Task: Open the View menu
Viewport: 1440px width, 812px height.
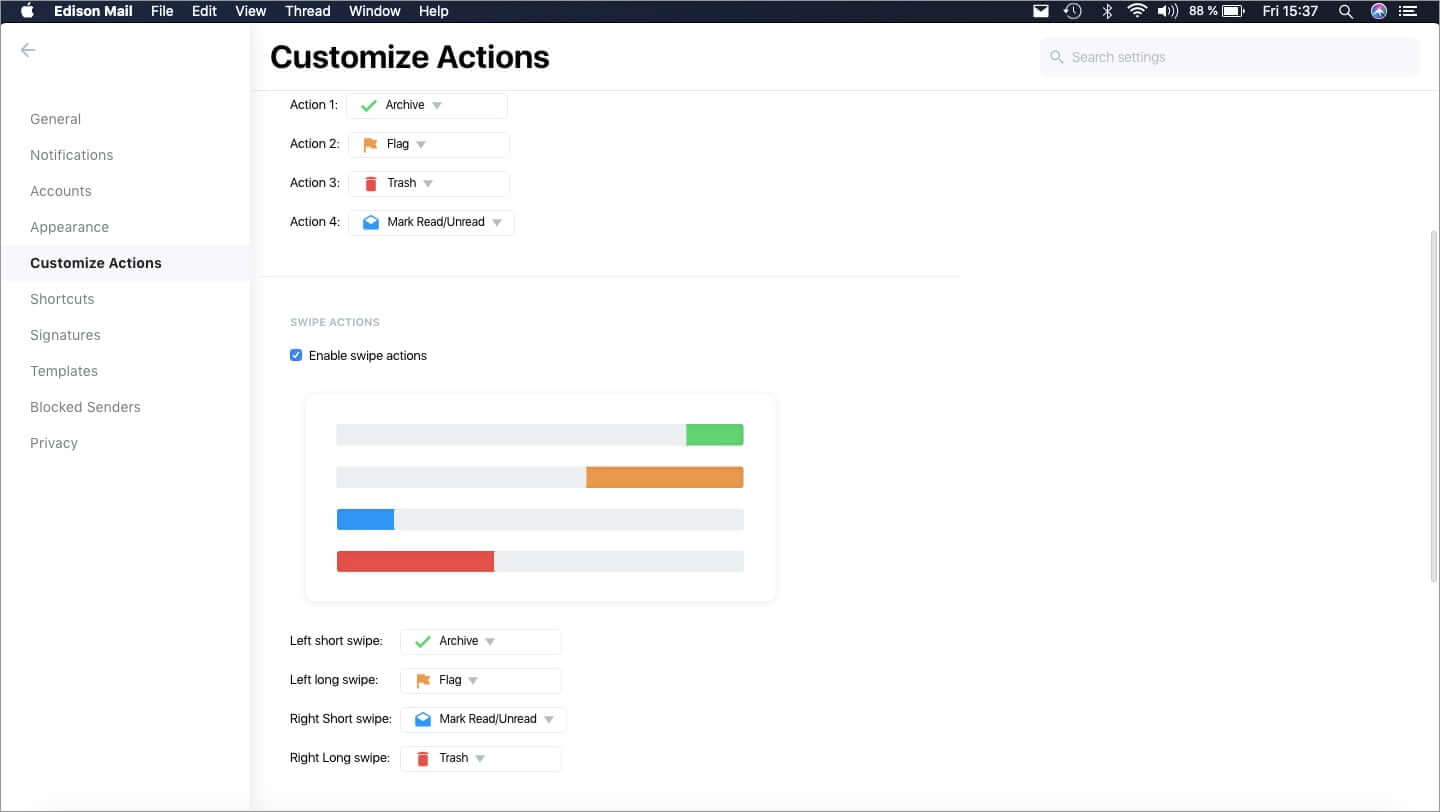Action: pyautogui.click(x=250, y=11)
